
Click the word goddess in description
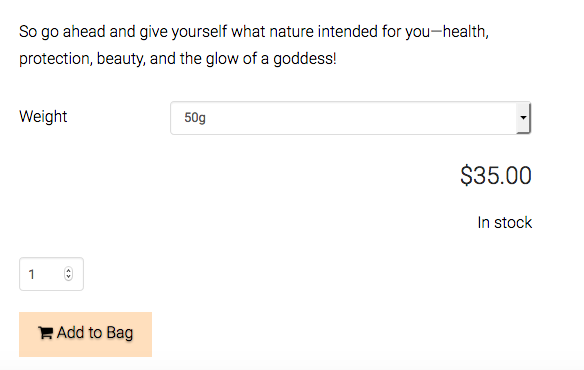click(x=305, y=59)
